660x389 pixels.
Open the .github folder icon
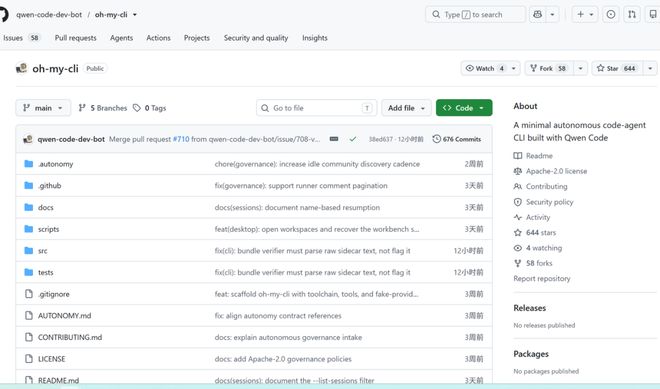click(29, 186)
